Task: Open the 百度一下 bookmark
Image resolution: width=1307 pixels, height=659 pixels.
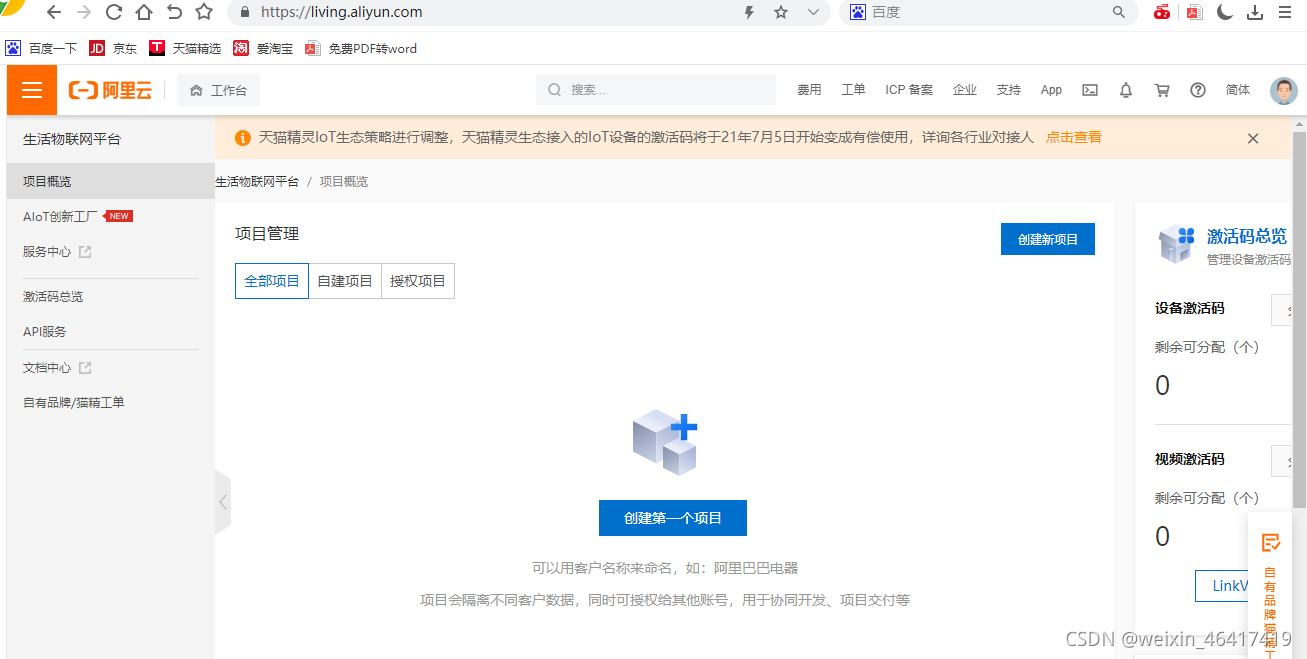Action: click(x=41, y=48)
